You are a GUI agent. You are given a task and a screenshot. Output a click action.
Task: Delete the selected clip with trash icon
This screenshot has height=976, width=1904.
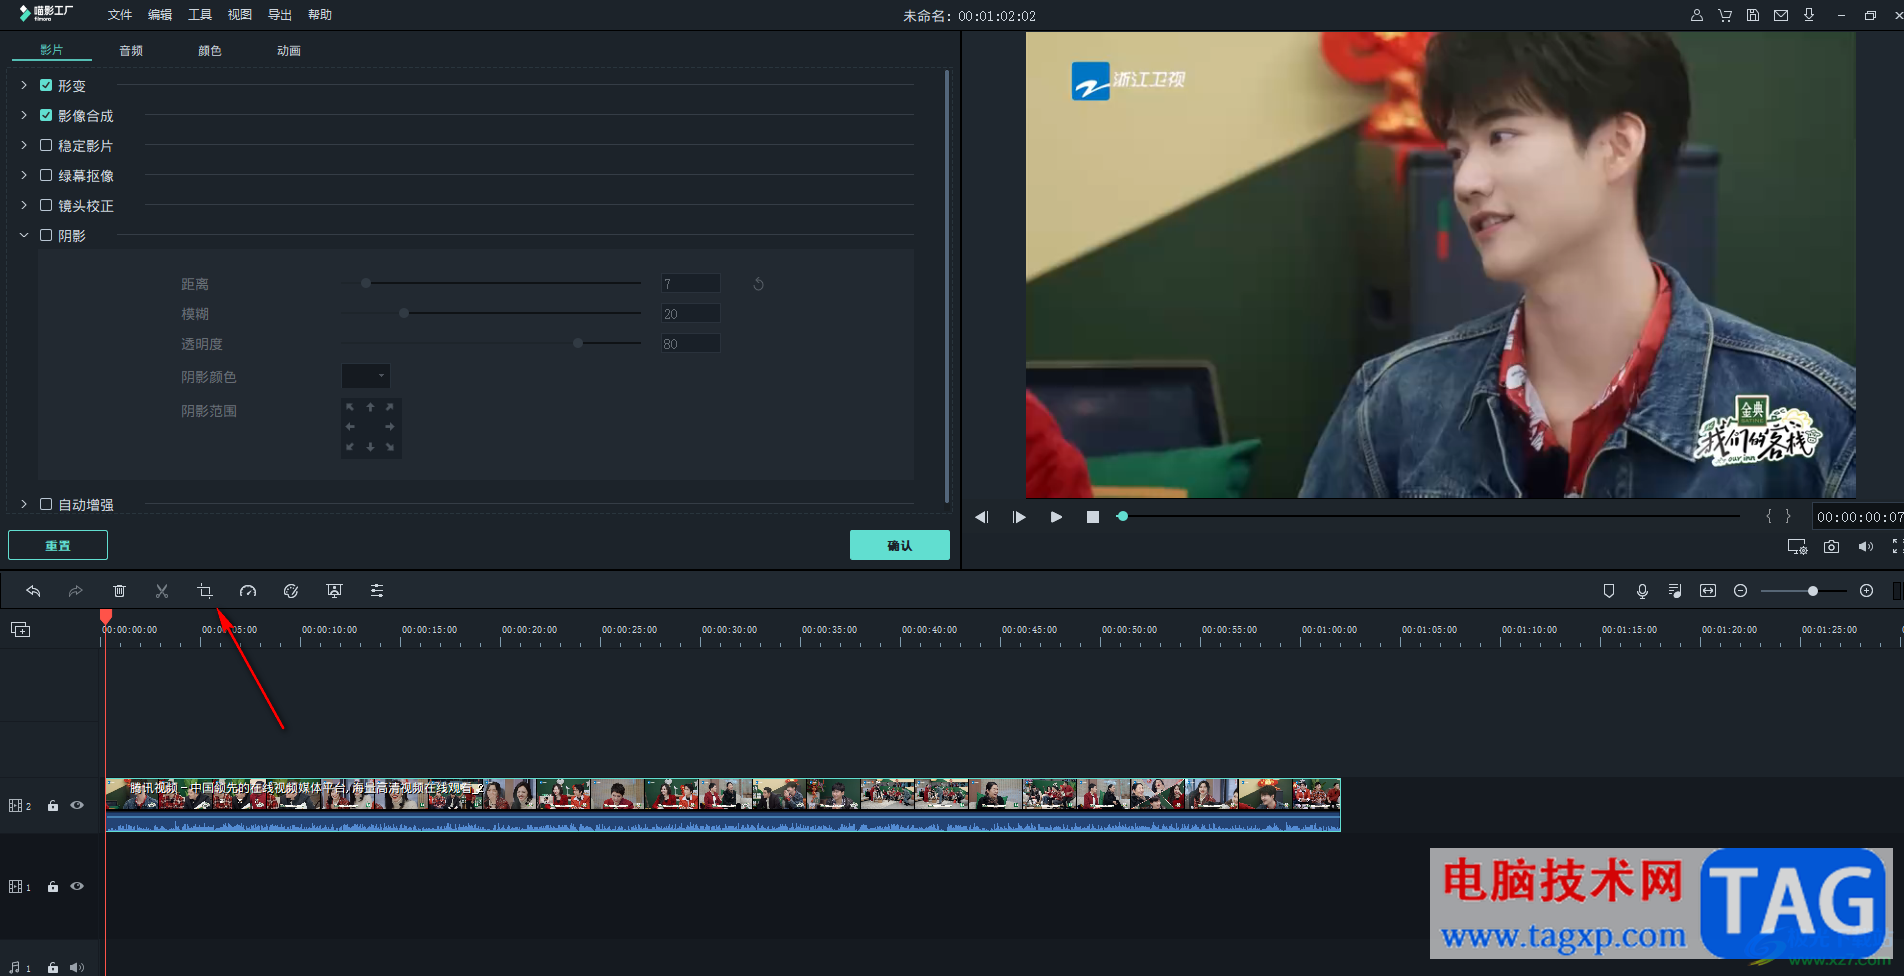click(x=119, y=591)
